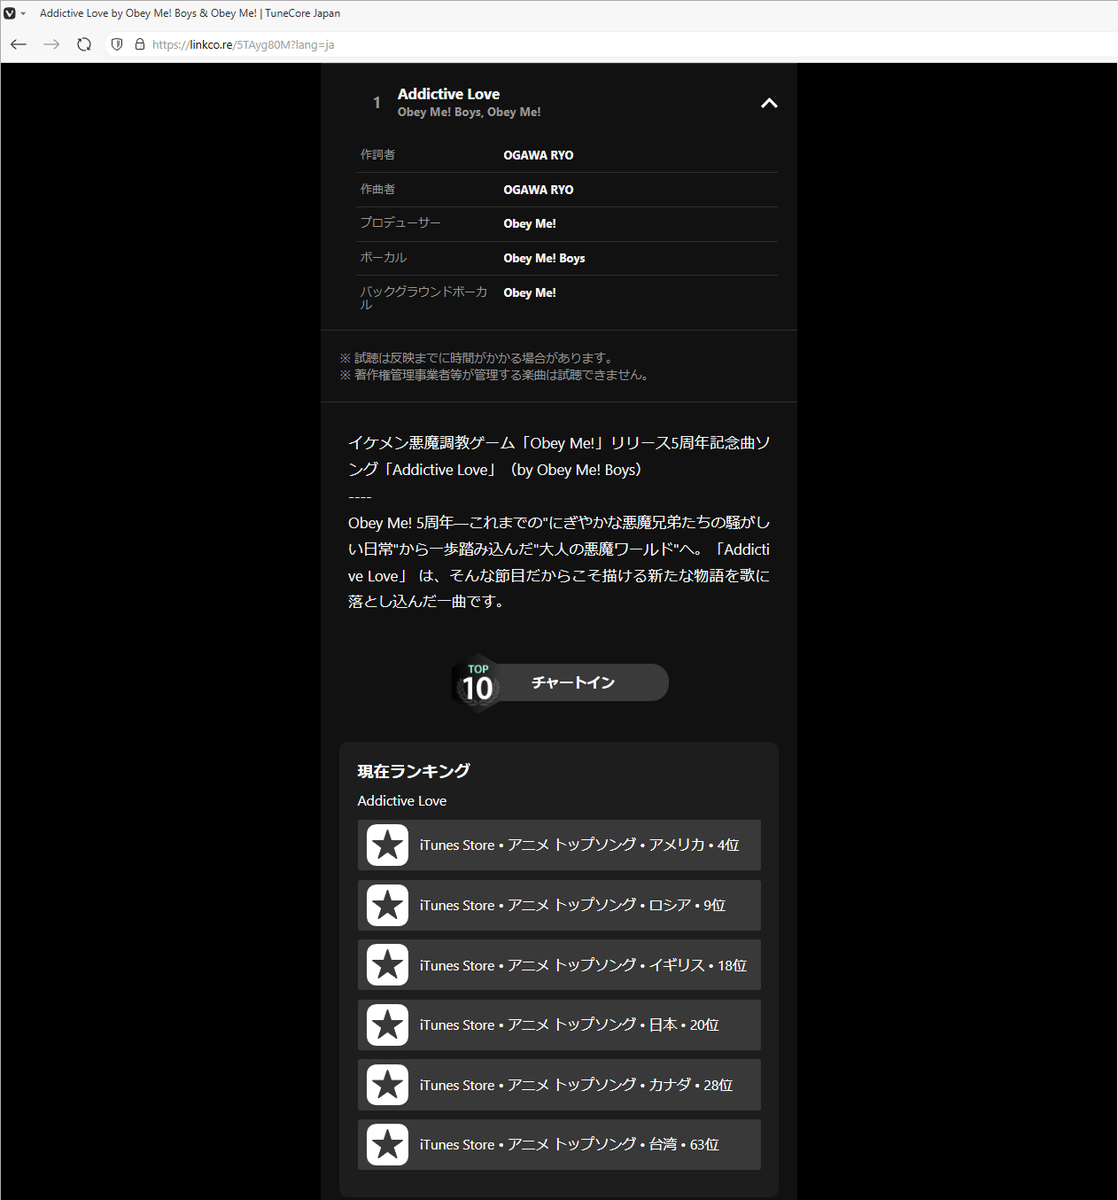Viewport: 1118px width, 1200px height.
Task: Click Obey Me! next to バックグラウンドボーカル
Action: (x=530, y=293)
